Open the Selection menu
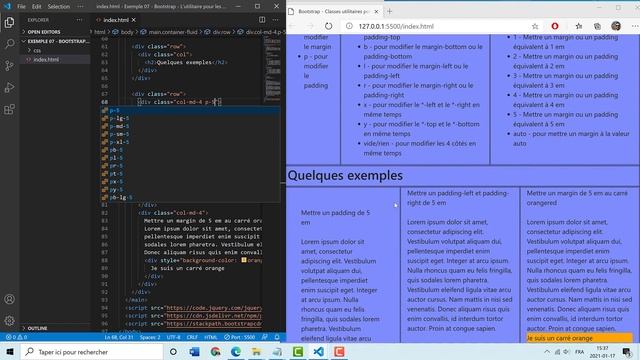The height and width of the screenshot is (360, 640). point(59,7)
